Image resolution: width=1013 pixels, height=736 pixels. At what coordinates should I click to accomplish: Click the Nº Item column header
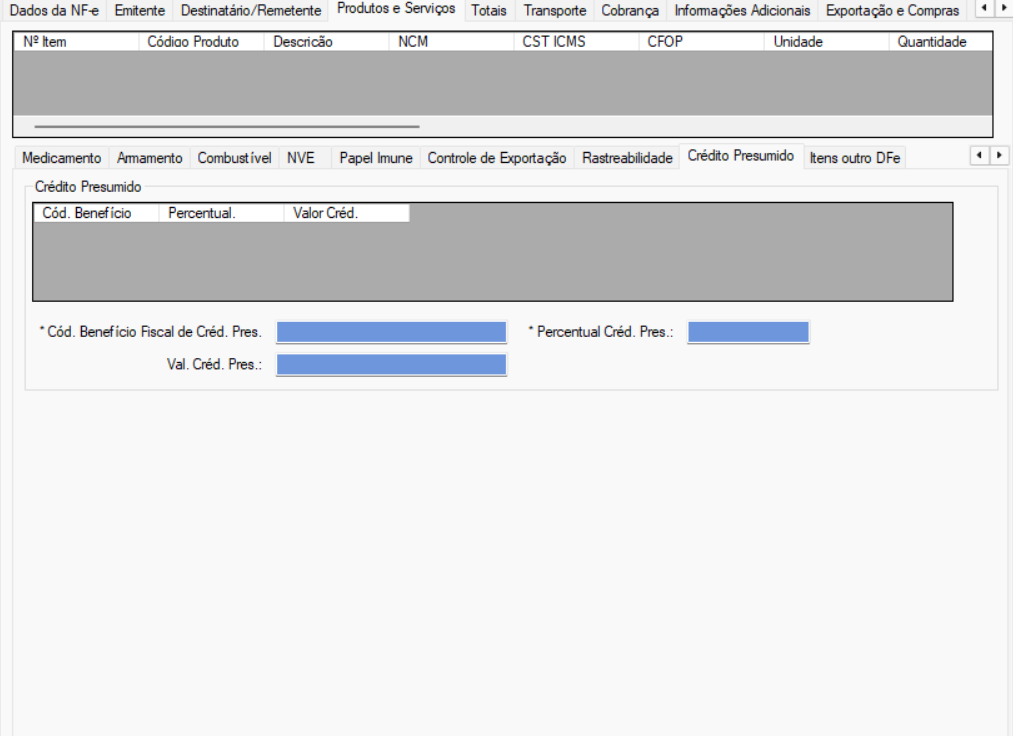click(x=76, y=41)
